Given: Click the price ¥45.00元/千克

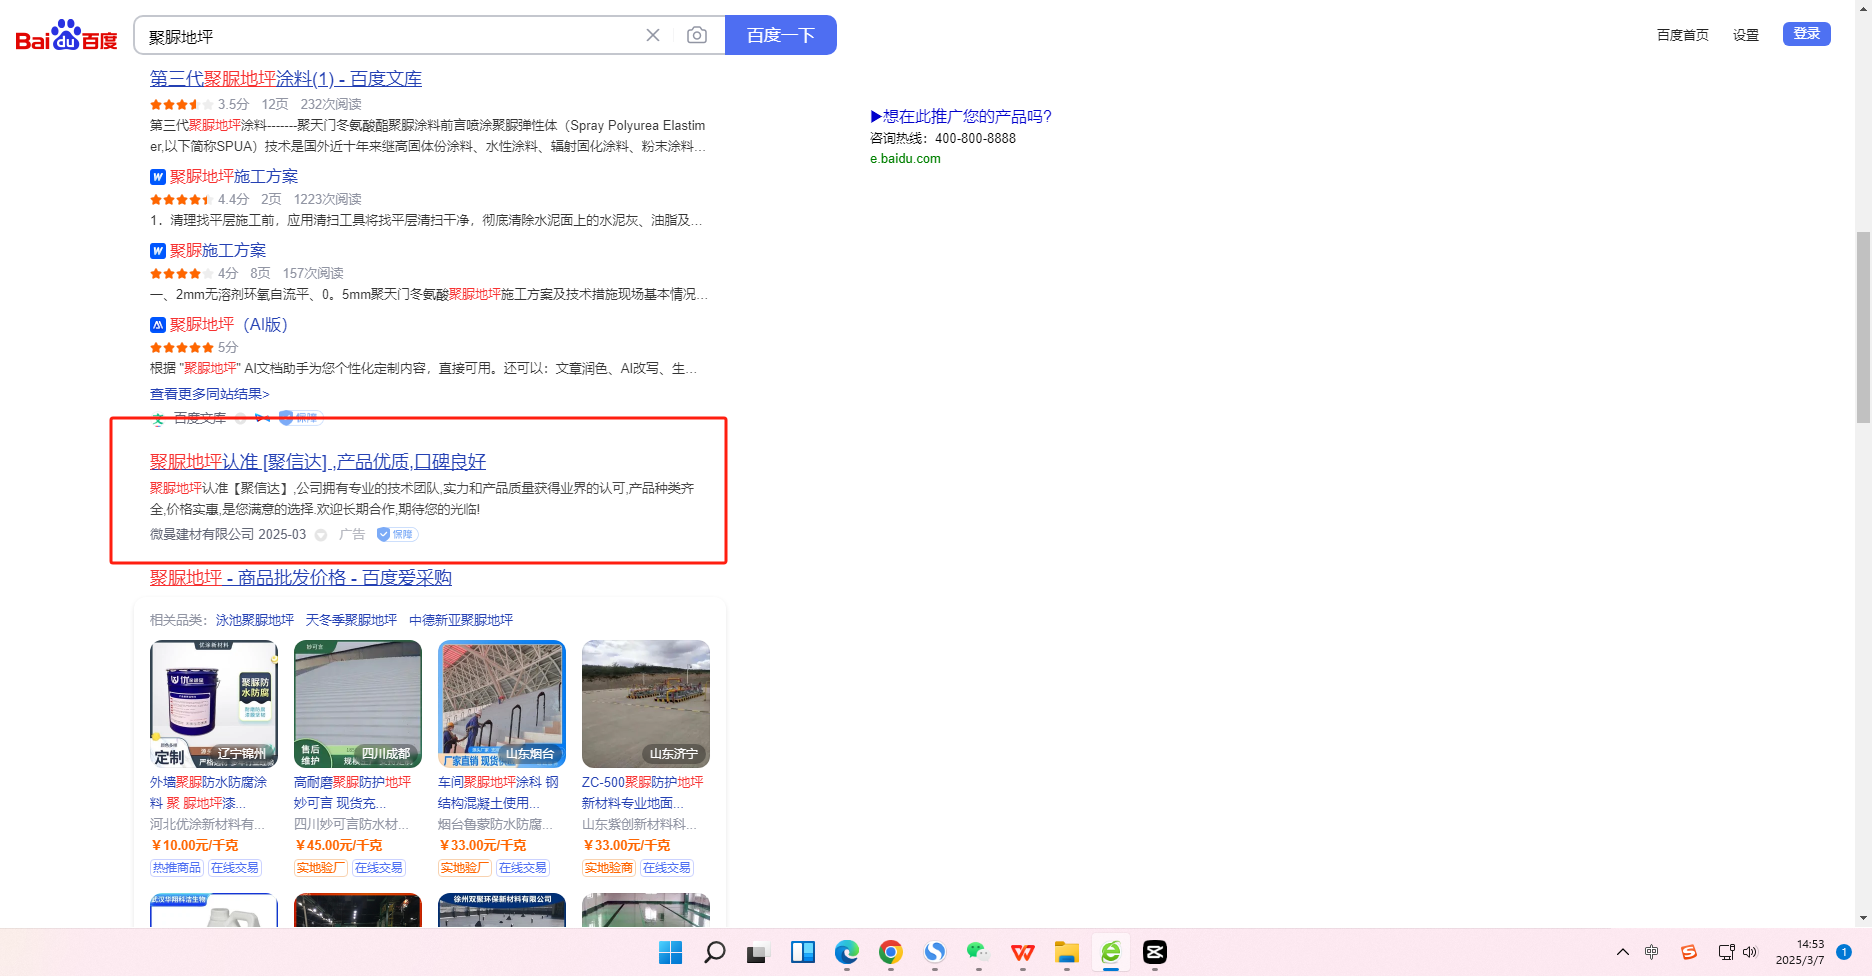Looking at the screenshot, I should 339,846.
